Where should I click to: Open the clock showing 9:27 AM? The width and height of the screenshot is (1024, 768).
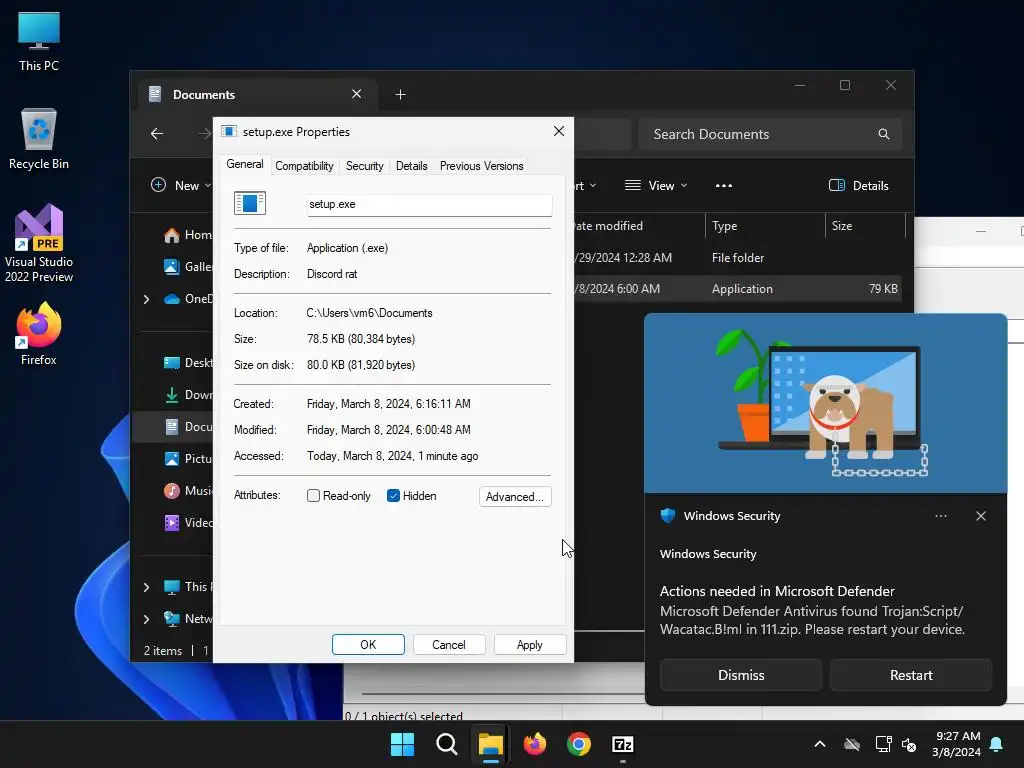pos(957,744)
